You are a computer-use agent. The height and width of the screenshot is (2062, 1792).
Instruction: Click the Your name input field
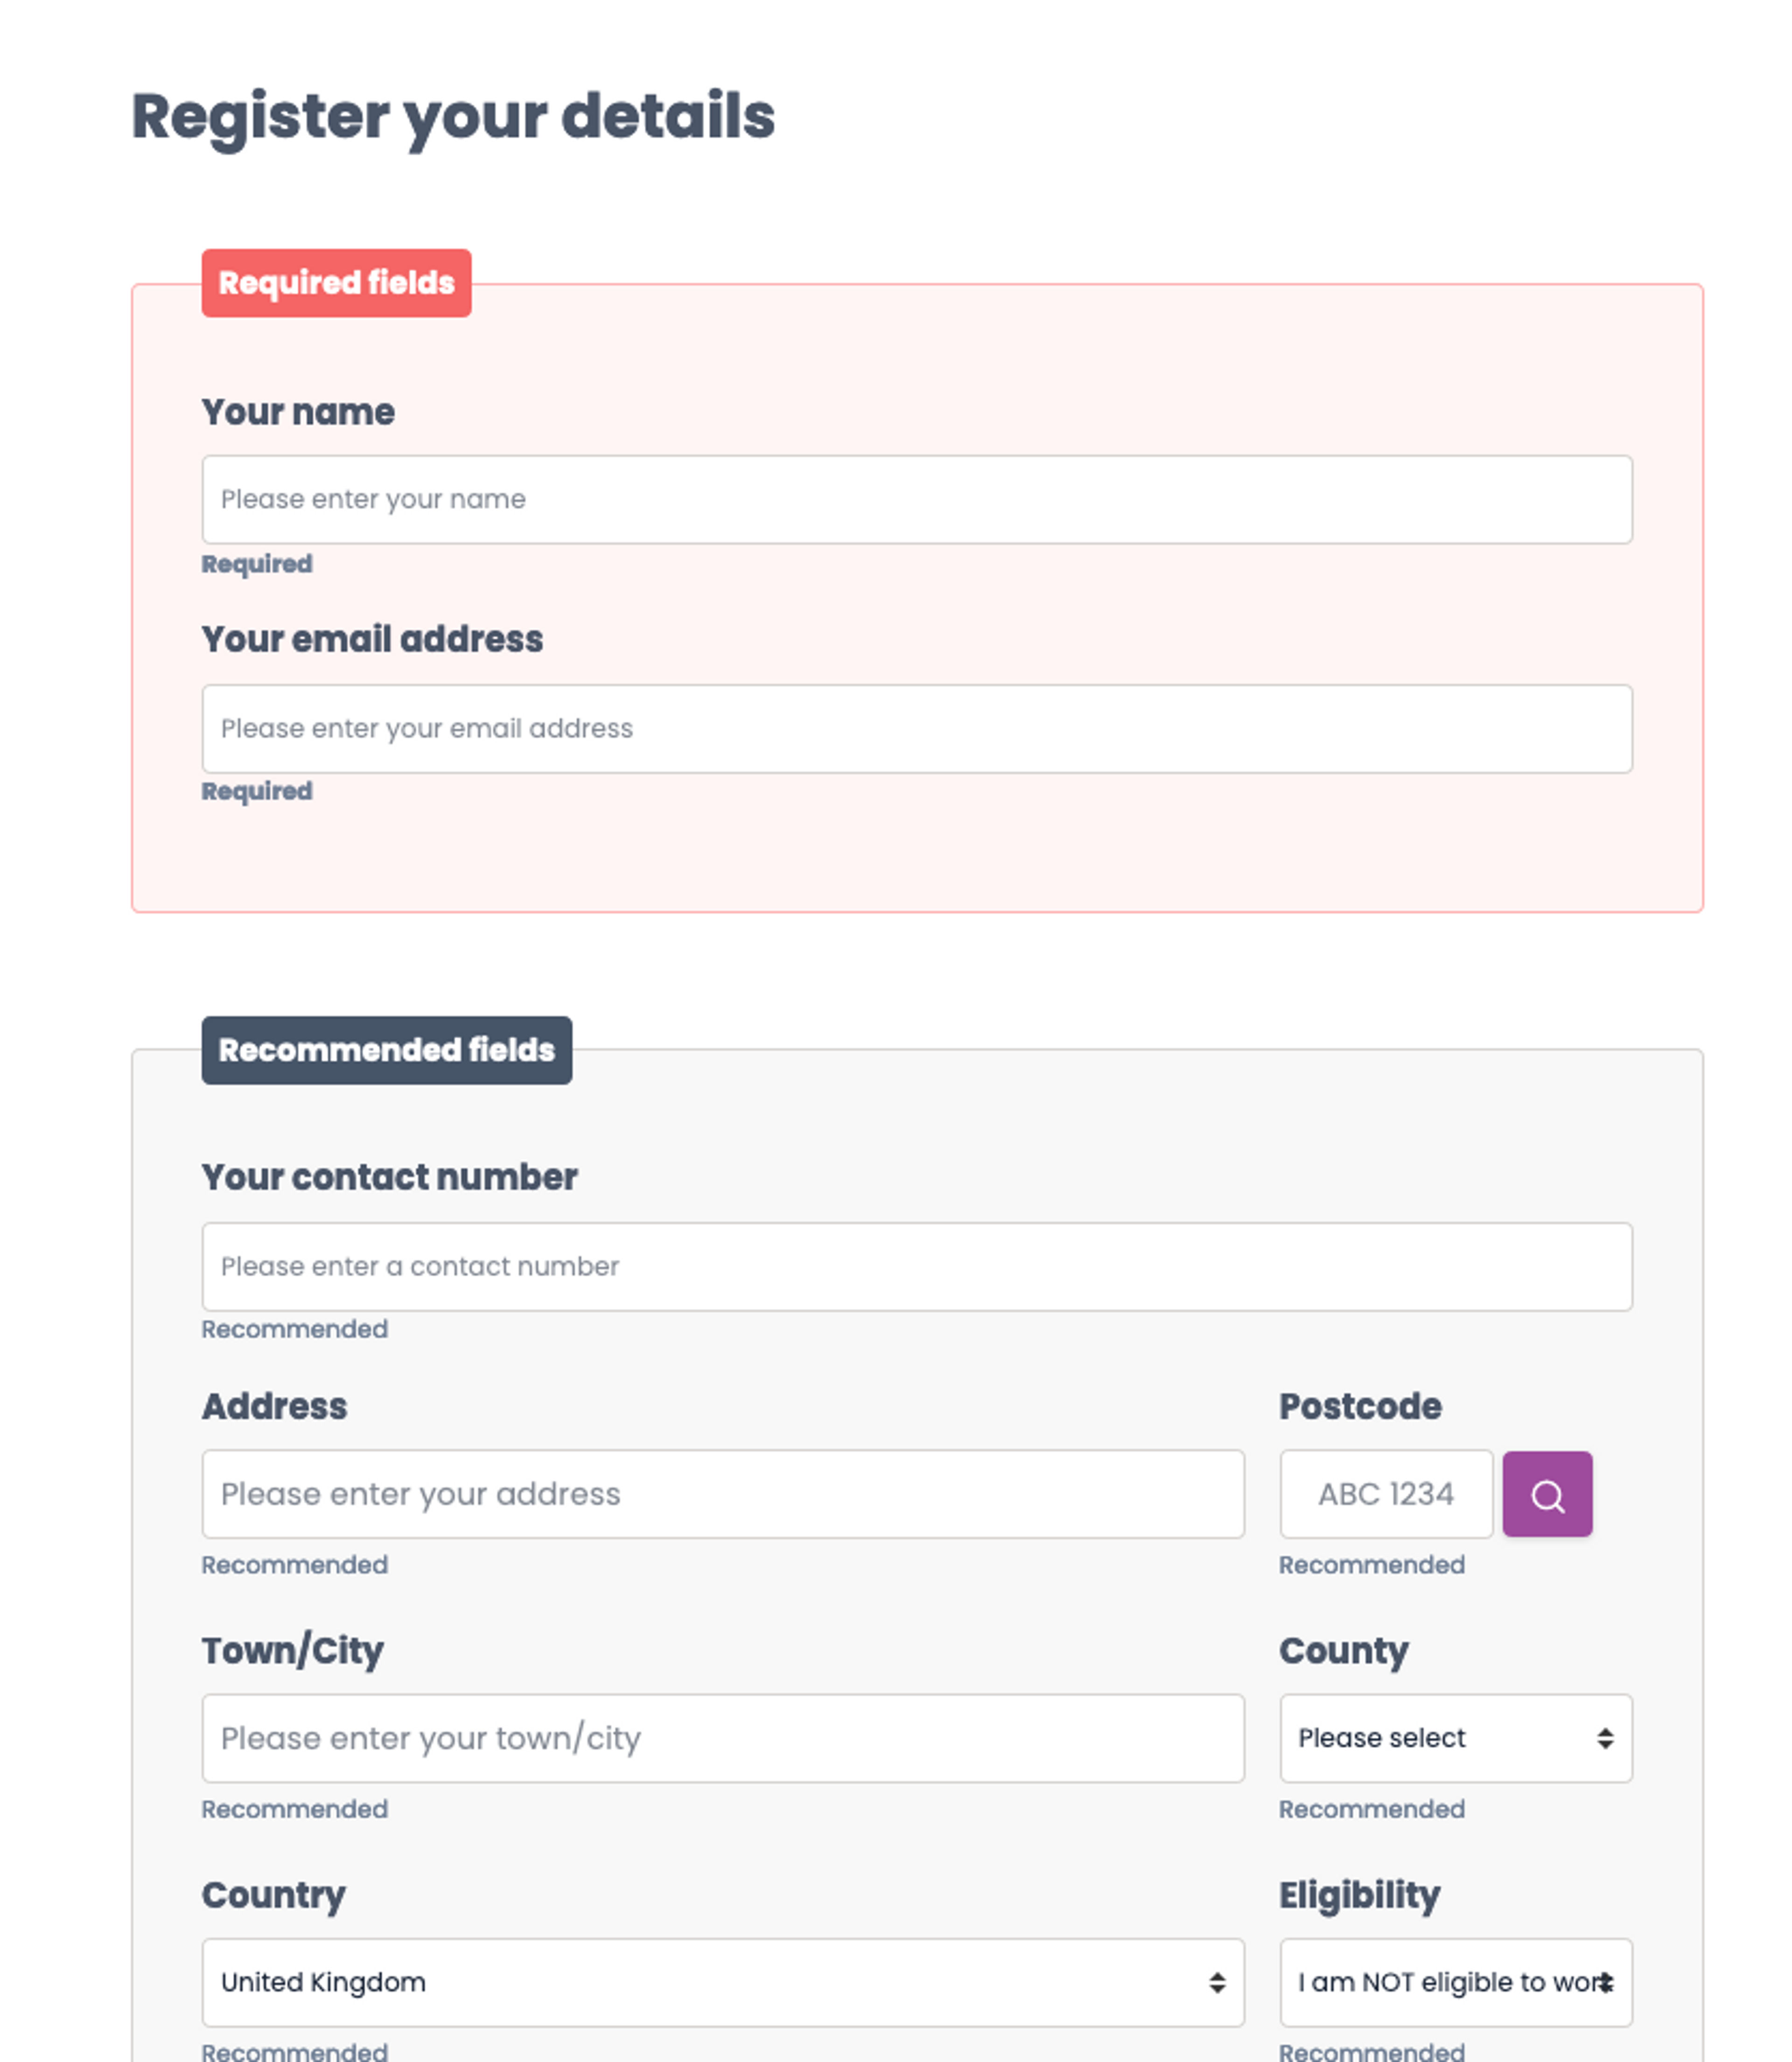(916, 499)
